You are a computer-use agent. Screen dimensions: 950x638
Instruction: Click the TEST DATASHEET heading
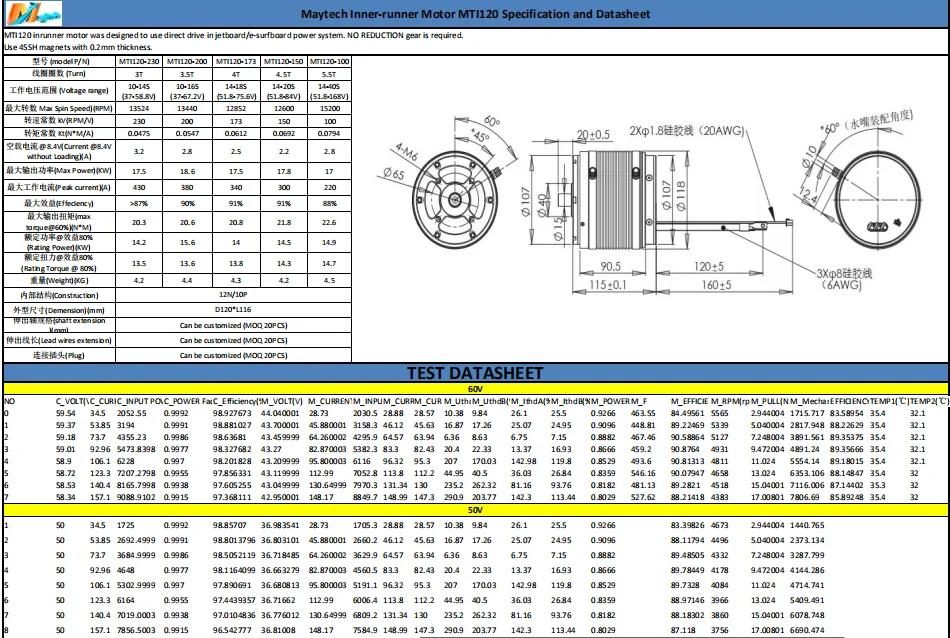475,373
